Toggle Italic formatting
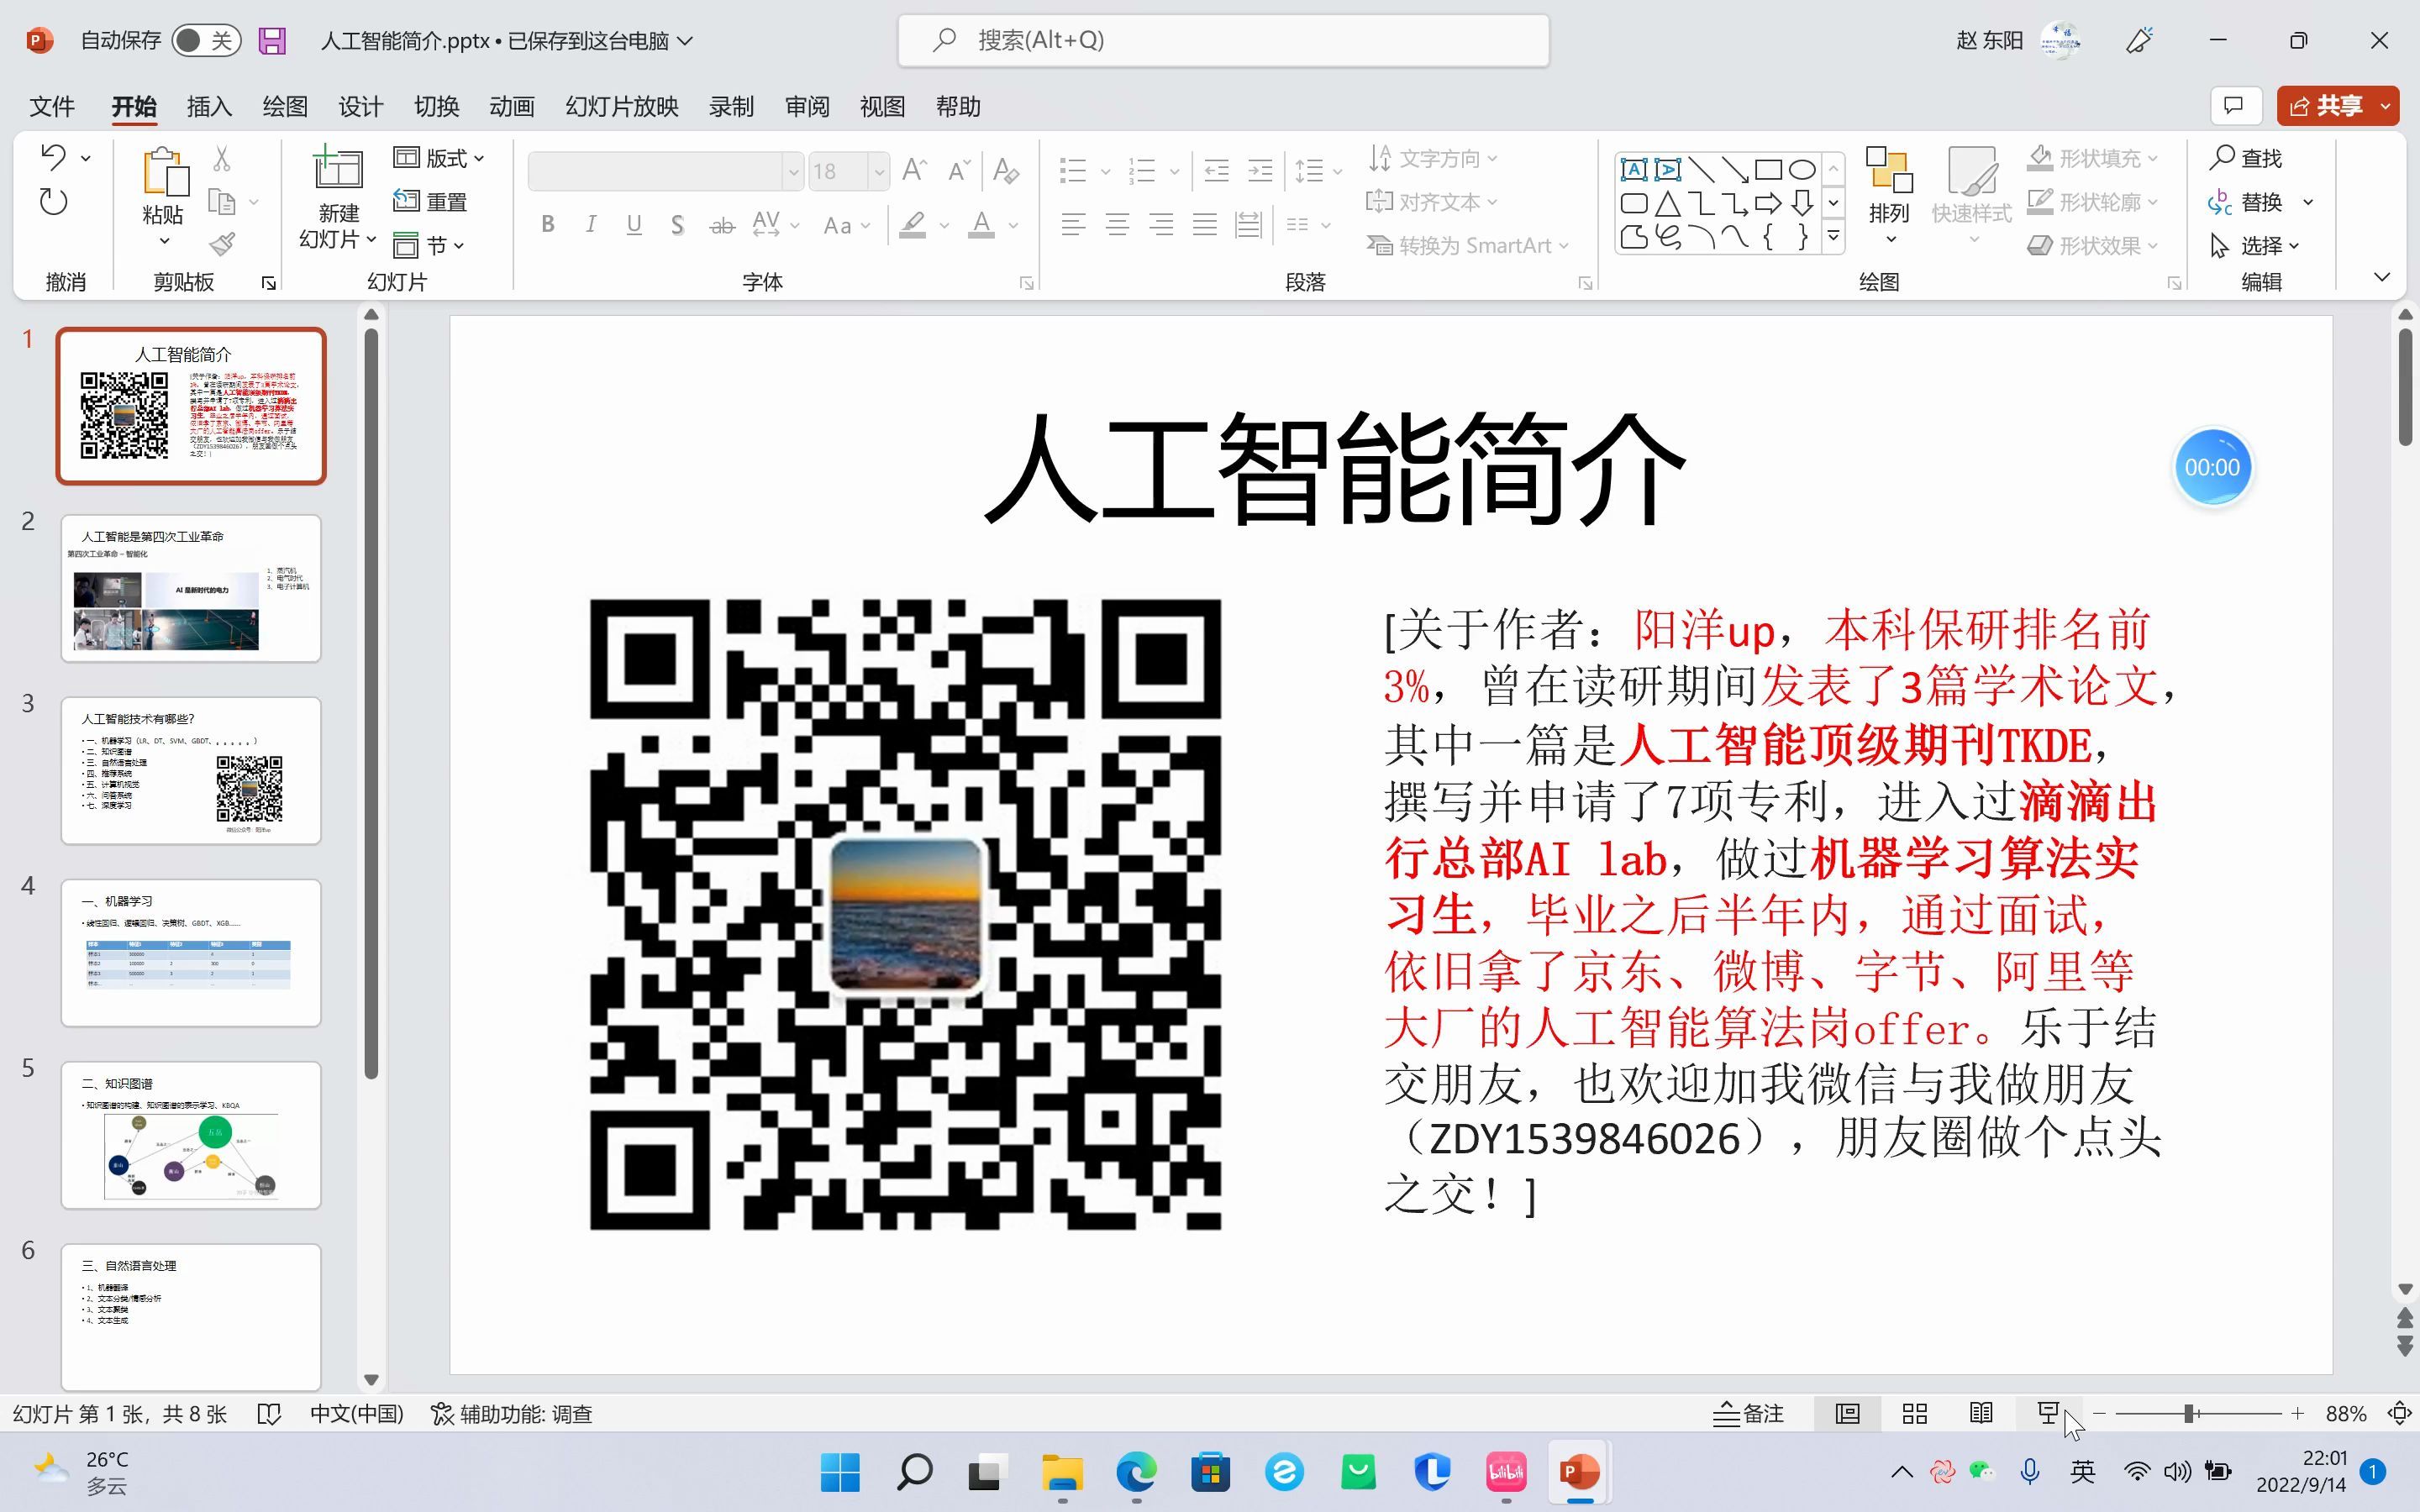 [591, 224]
